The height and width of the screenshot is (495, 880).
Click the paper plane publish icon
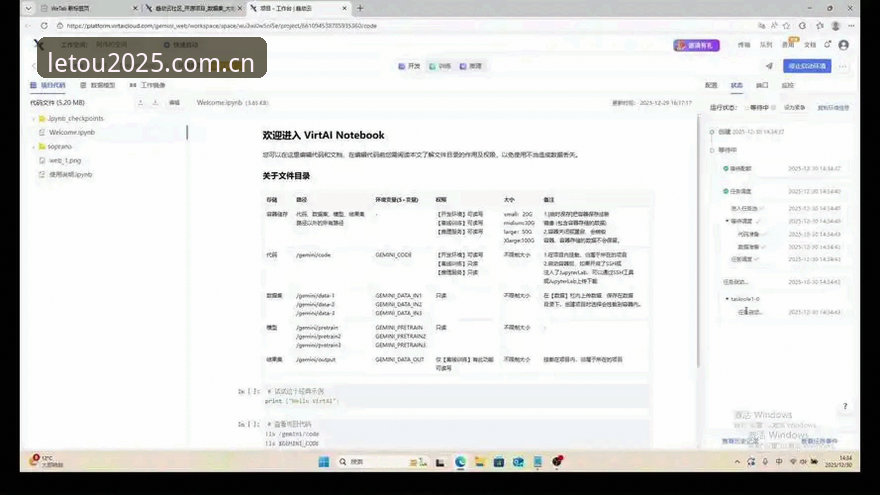pos(769,66)
